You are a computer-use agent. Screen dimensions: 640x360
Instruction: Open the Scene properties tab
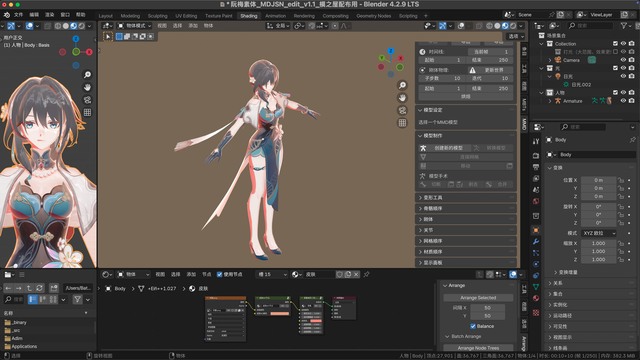[x=536, y=190]
